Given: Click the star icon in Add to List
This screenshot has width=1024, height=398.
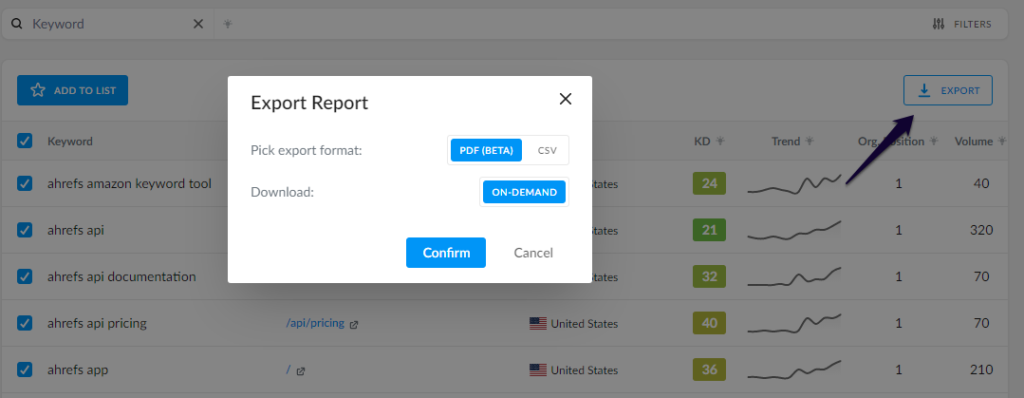Looking at the screenshot, I should [x=38, y=90].
